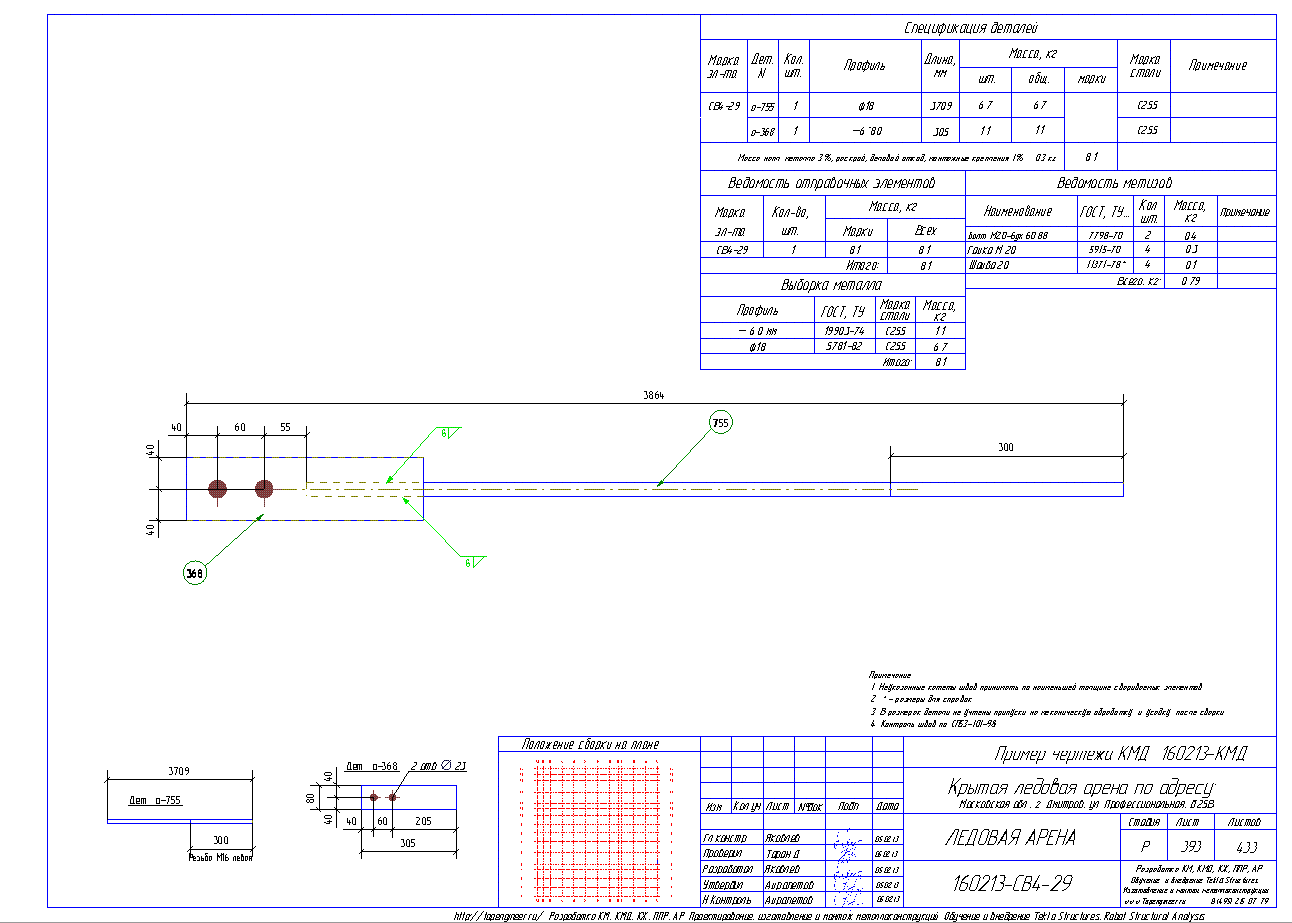Viewport: 1292px width, 923px height.
Task: Select the hardware total mass value "0.79"
Action: pos(1190,281)
